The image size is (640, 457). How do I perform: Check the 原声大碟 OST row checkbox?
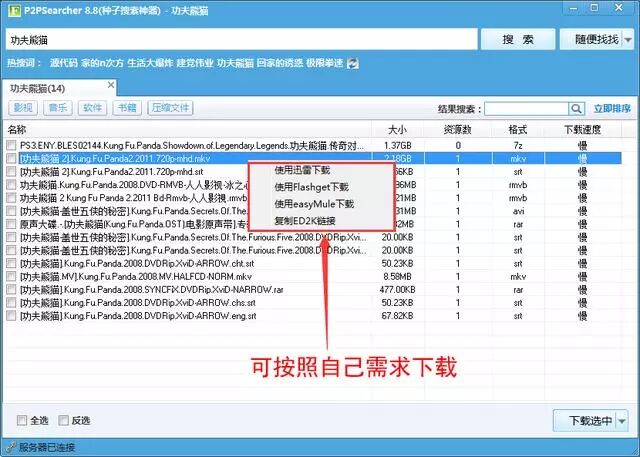(11, 224)
